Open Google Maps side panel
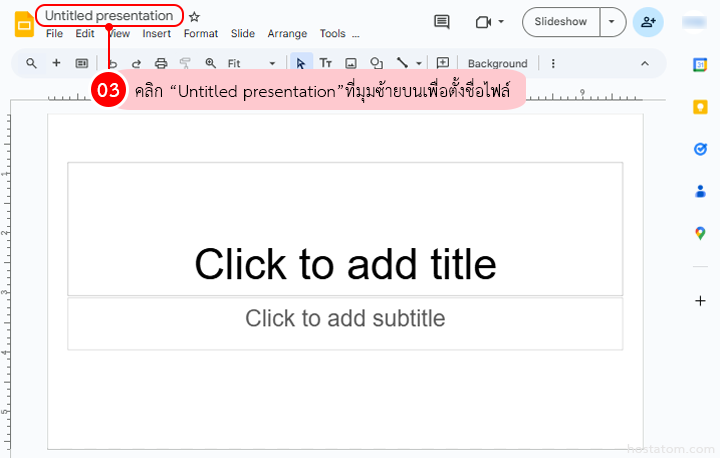Screen dimensions: 720x458 (x=700, y=233)
